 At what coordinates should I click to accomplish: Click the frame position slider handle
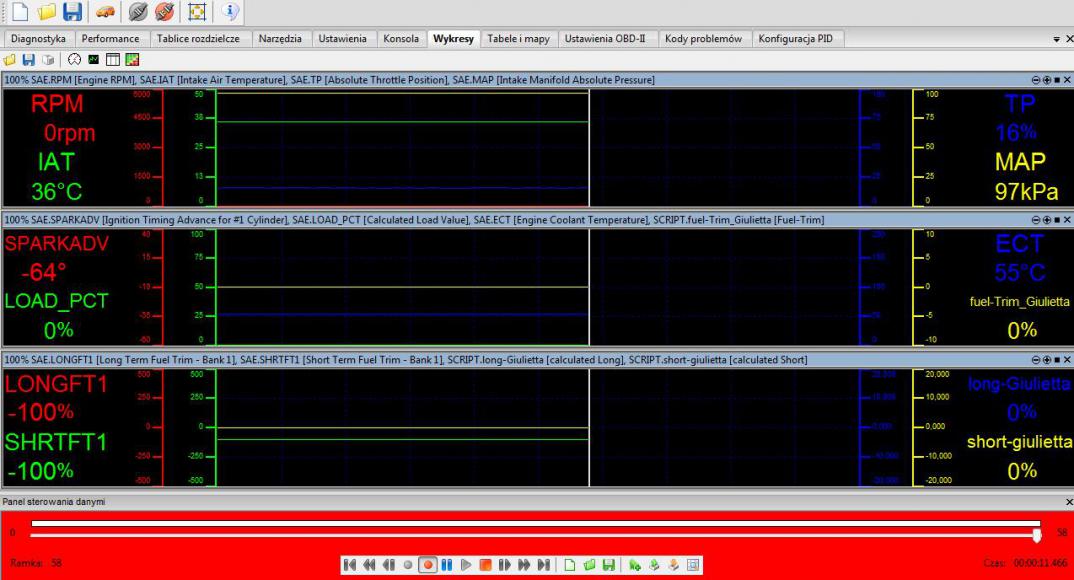(1038, 534)
